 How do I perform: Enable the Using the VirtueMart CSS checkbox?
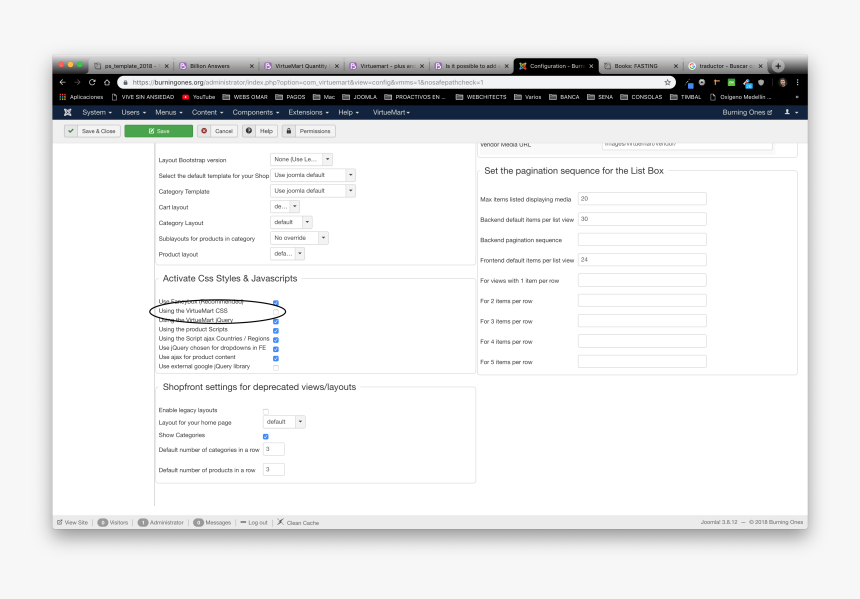(x=276, y=311)
